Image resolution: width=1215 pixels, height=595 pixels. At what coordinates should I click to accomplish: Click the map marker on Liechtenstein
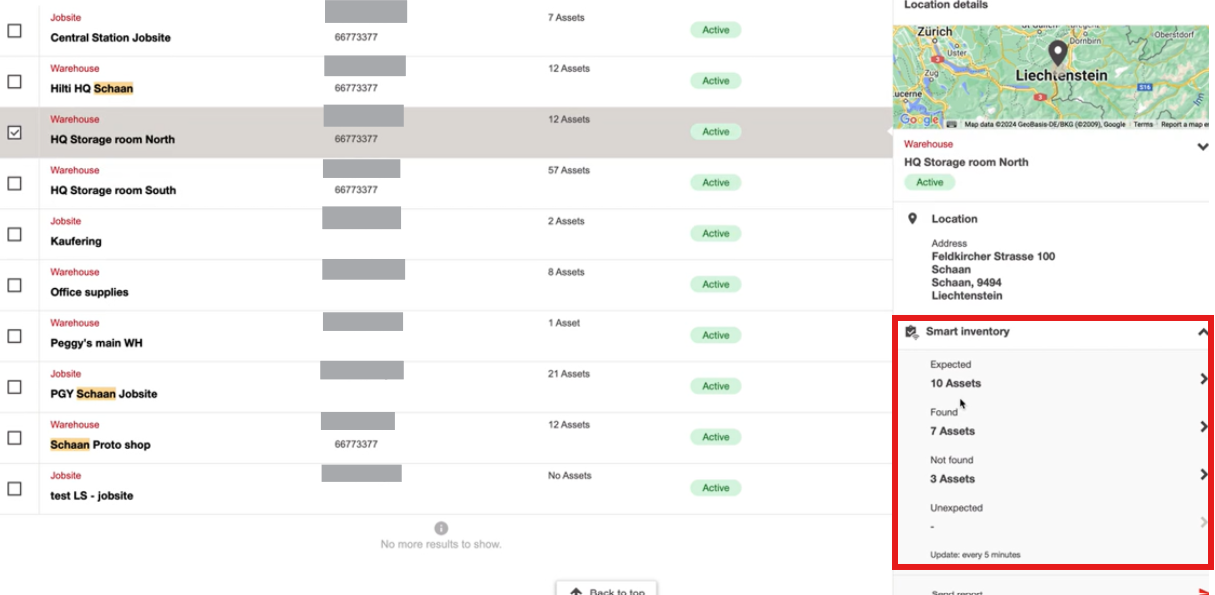point(1057,54)
